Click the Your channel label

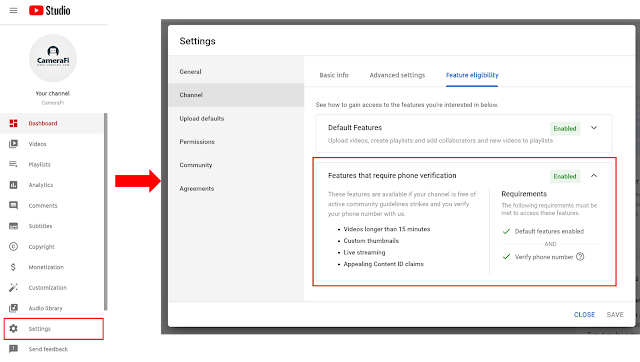click(53, 93)
